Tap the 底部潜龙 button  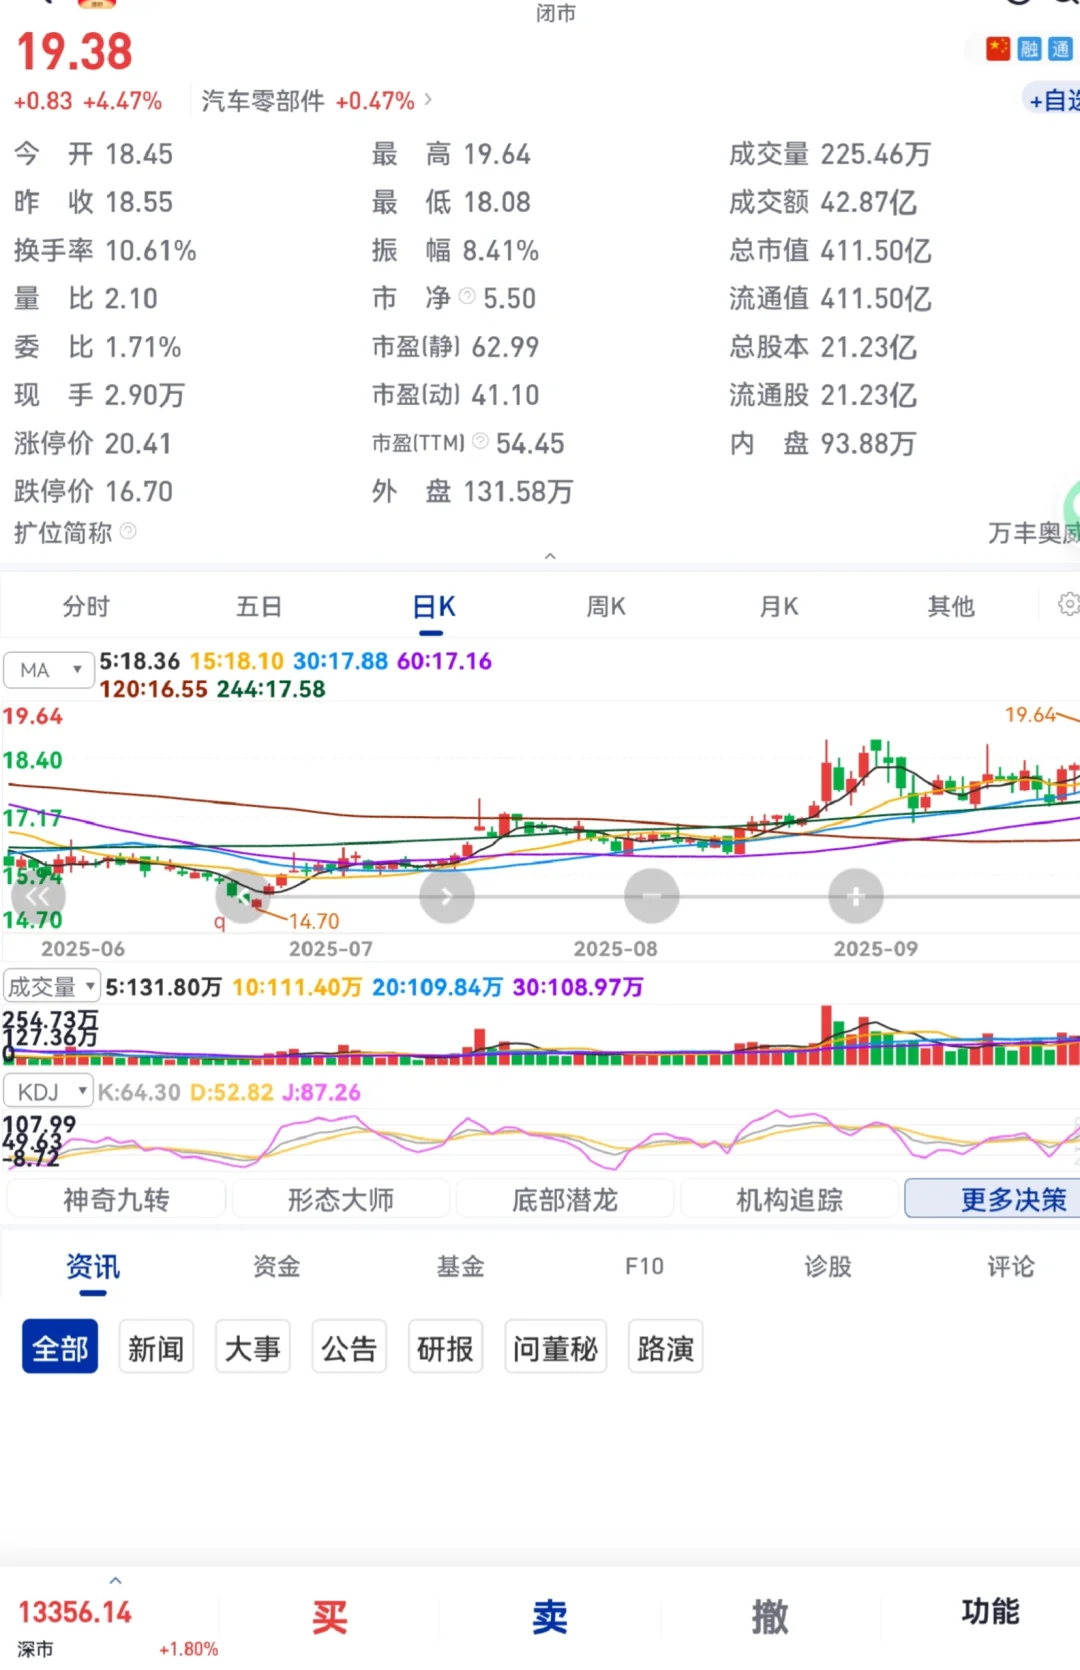(x=565, y=1198)
